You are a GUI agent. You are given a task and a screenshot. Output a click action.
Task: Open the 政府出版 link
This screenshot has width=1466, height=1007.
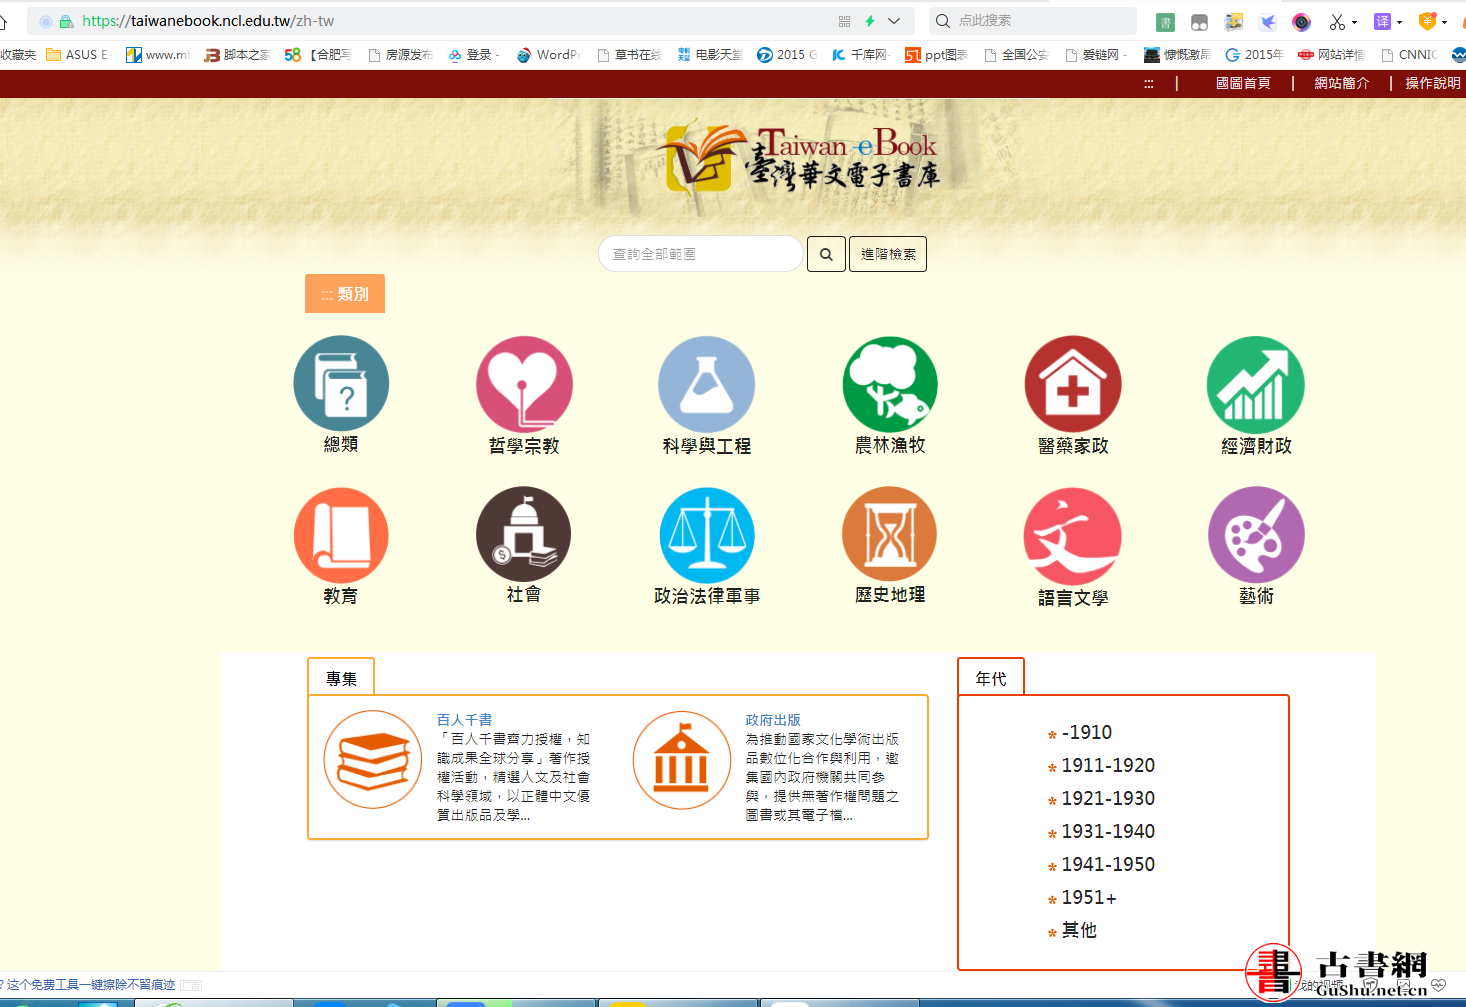(773, 720)
